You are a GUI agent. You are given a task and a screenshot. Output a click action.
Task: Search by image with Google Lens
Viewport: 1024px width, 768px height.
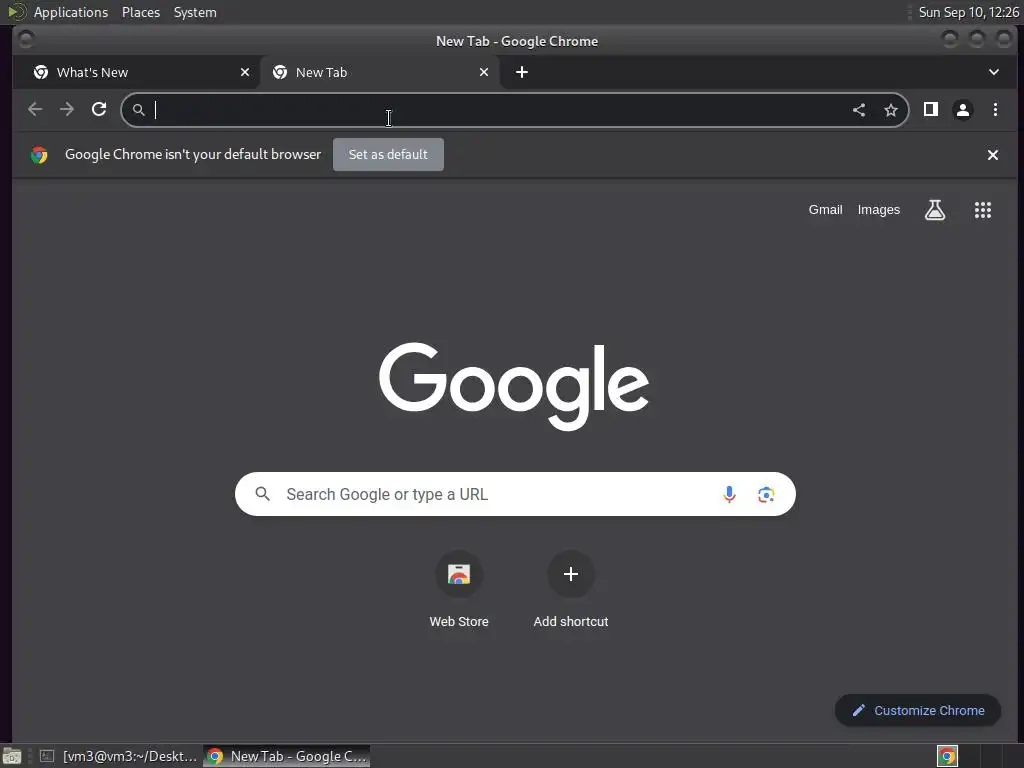(x=766, y=494)
